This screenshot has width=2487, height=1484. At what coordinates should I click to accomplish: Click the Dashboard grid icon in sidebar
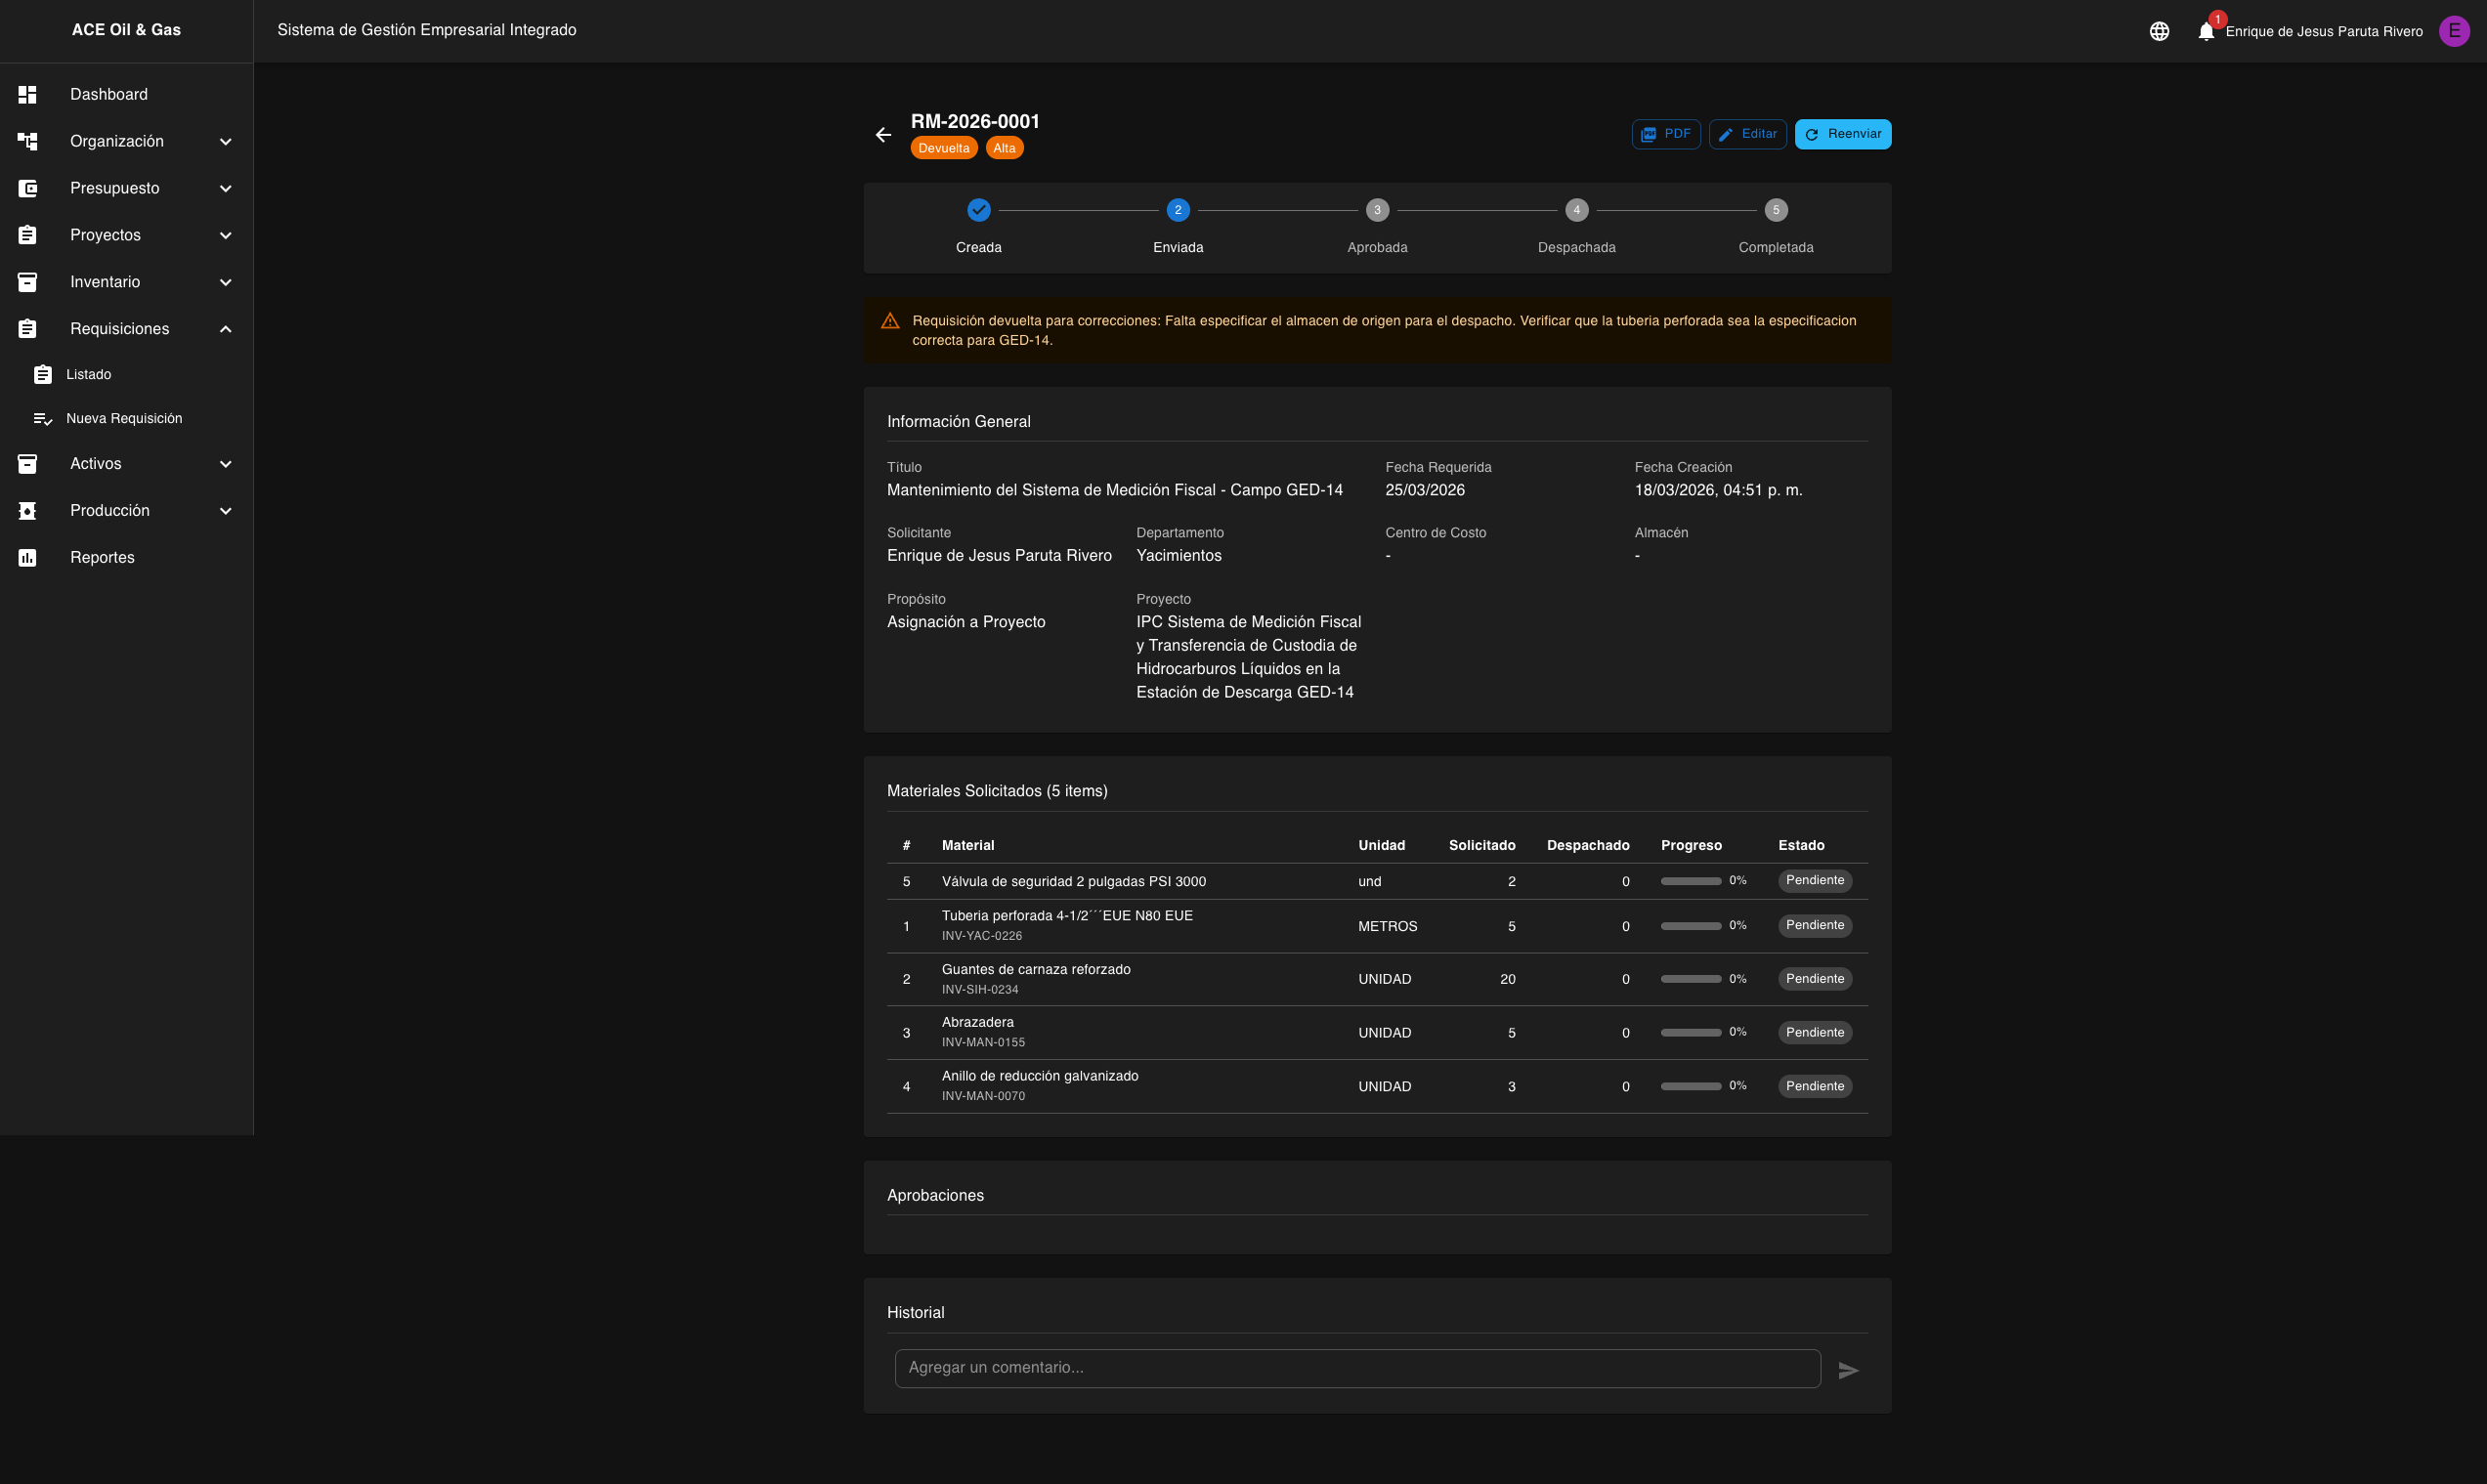click(28, 94)
